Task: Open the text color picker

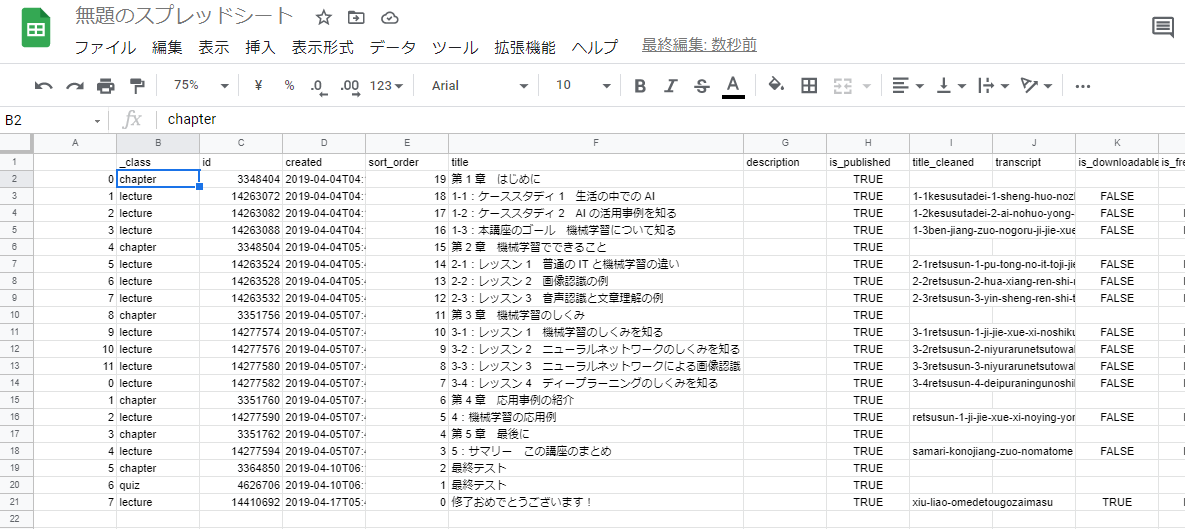Action: pyautogui.click(x=732, y=86)
